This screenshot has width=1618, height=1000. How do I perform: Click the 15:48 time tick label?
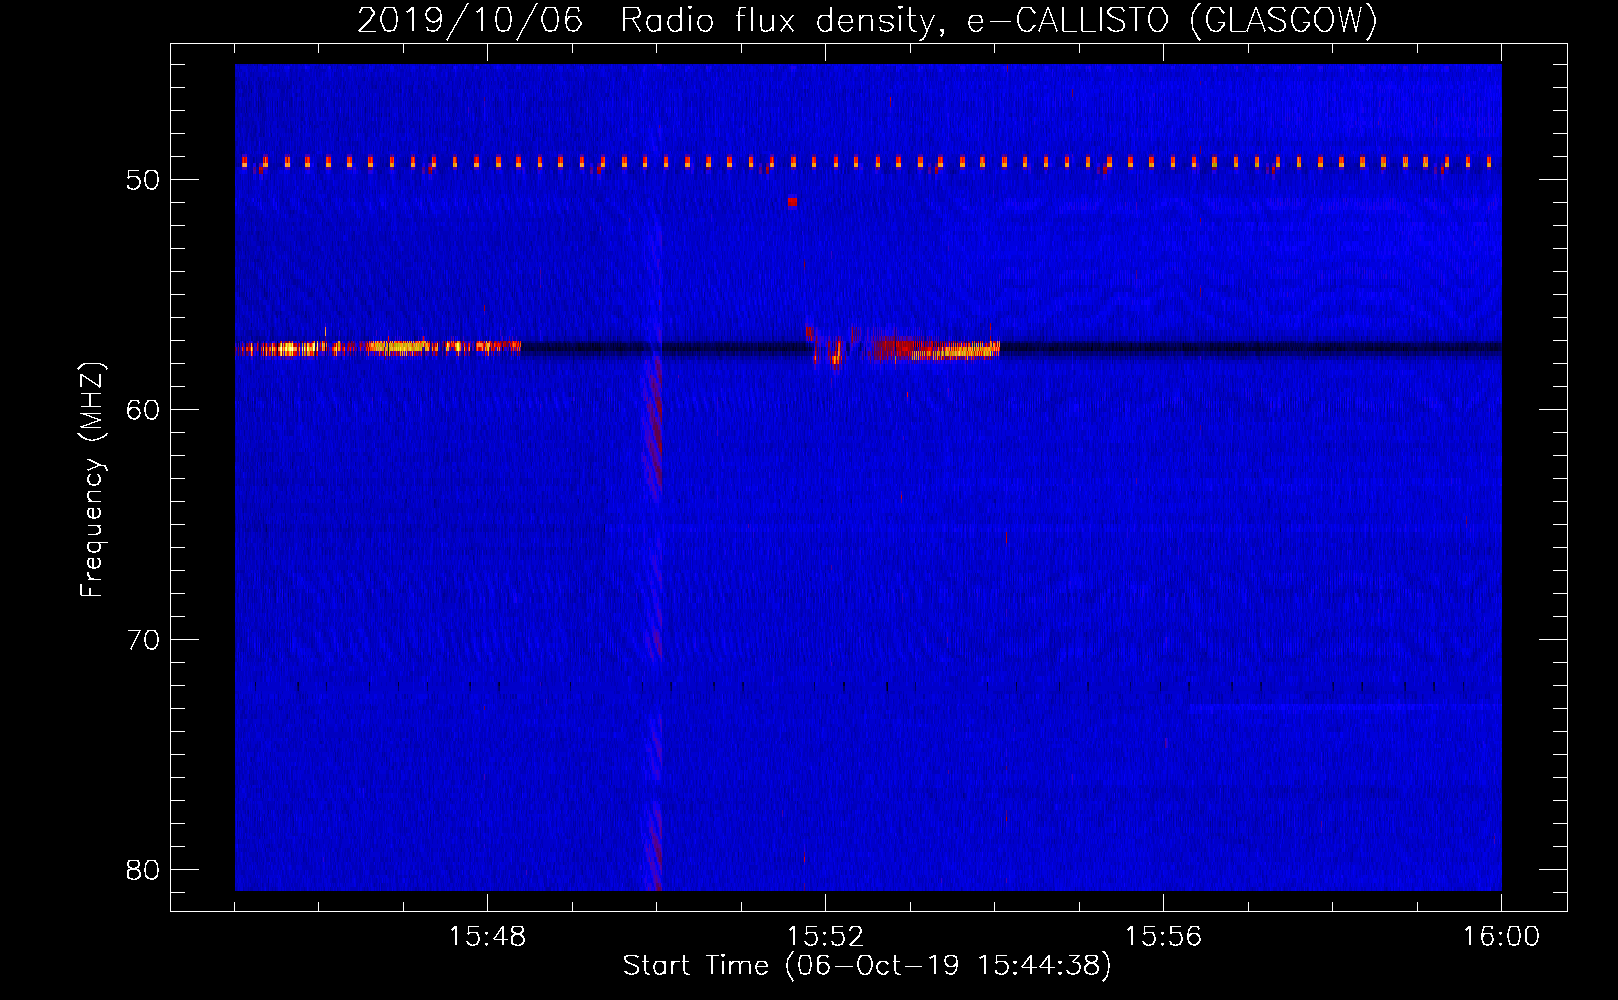487,937
